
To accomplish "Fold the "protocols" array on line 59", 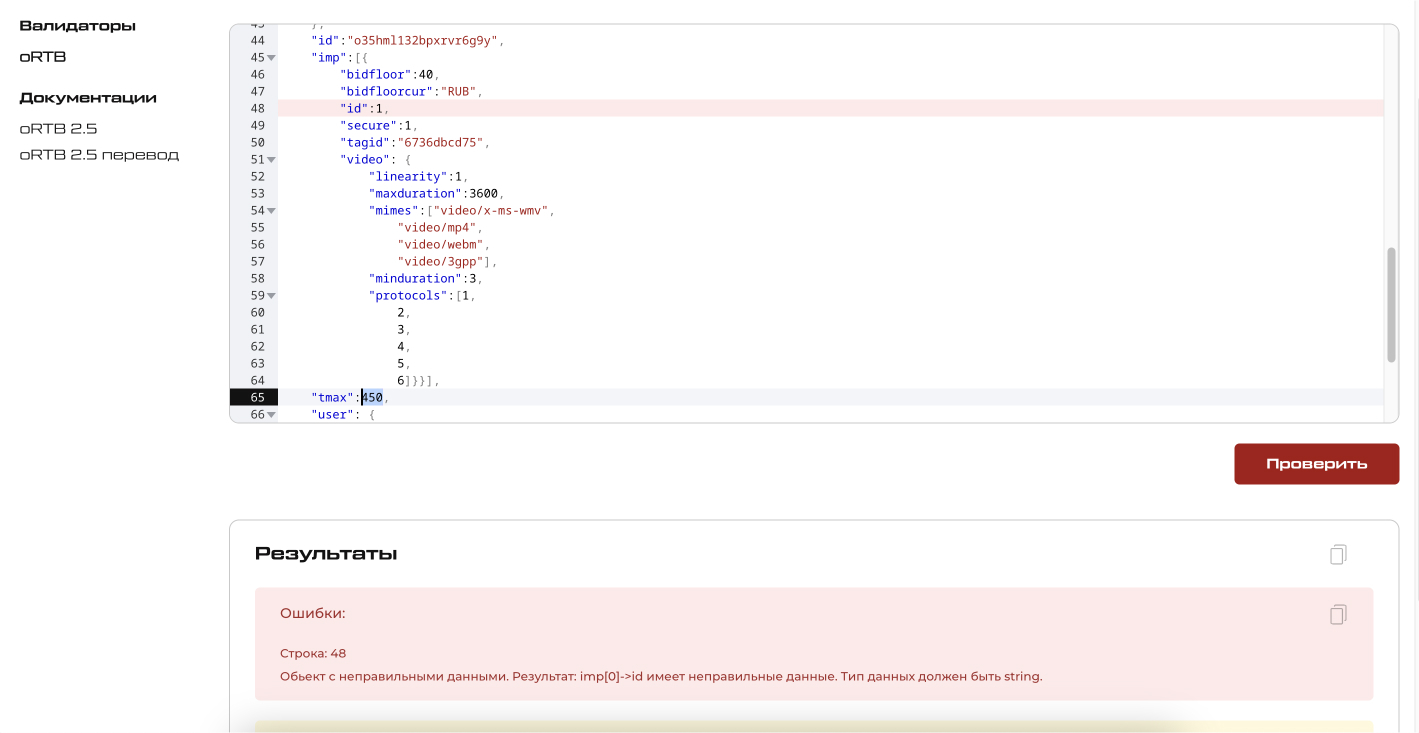I will pyautogui.click(x=271, y=296).
